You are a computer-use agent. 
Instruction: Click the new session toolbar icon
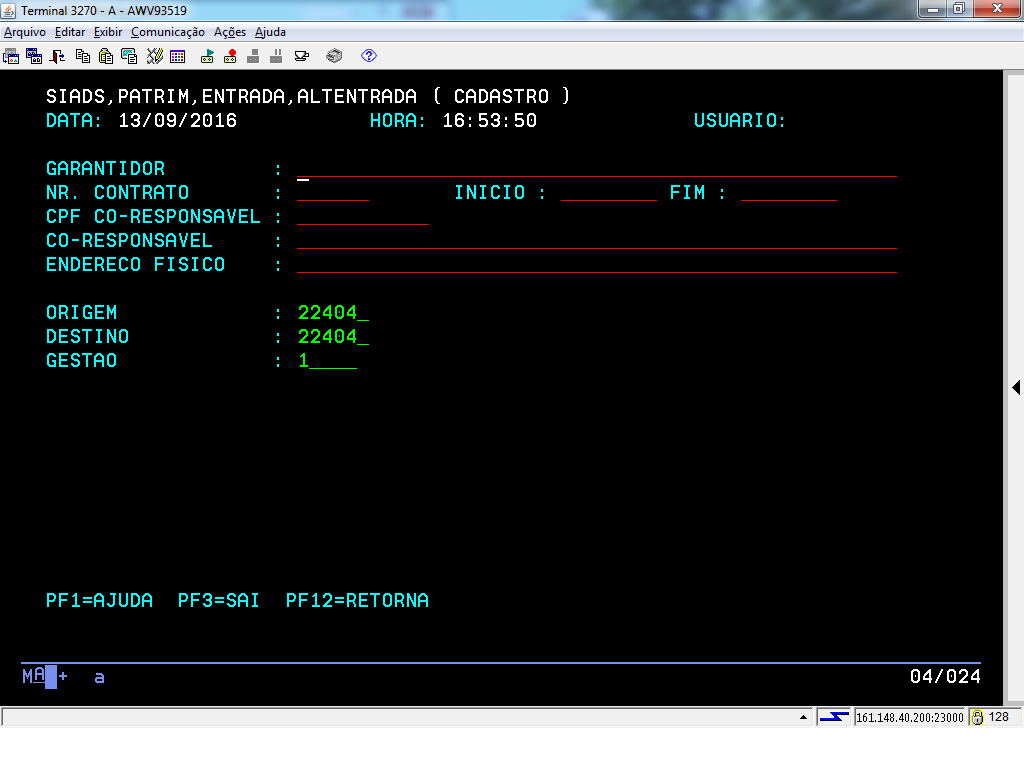click(x=11, y=56)
